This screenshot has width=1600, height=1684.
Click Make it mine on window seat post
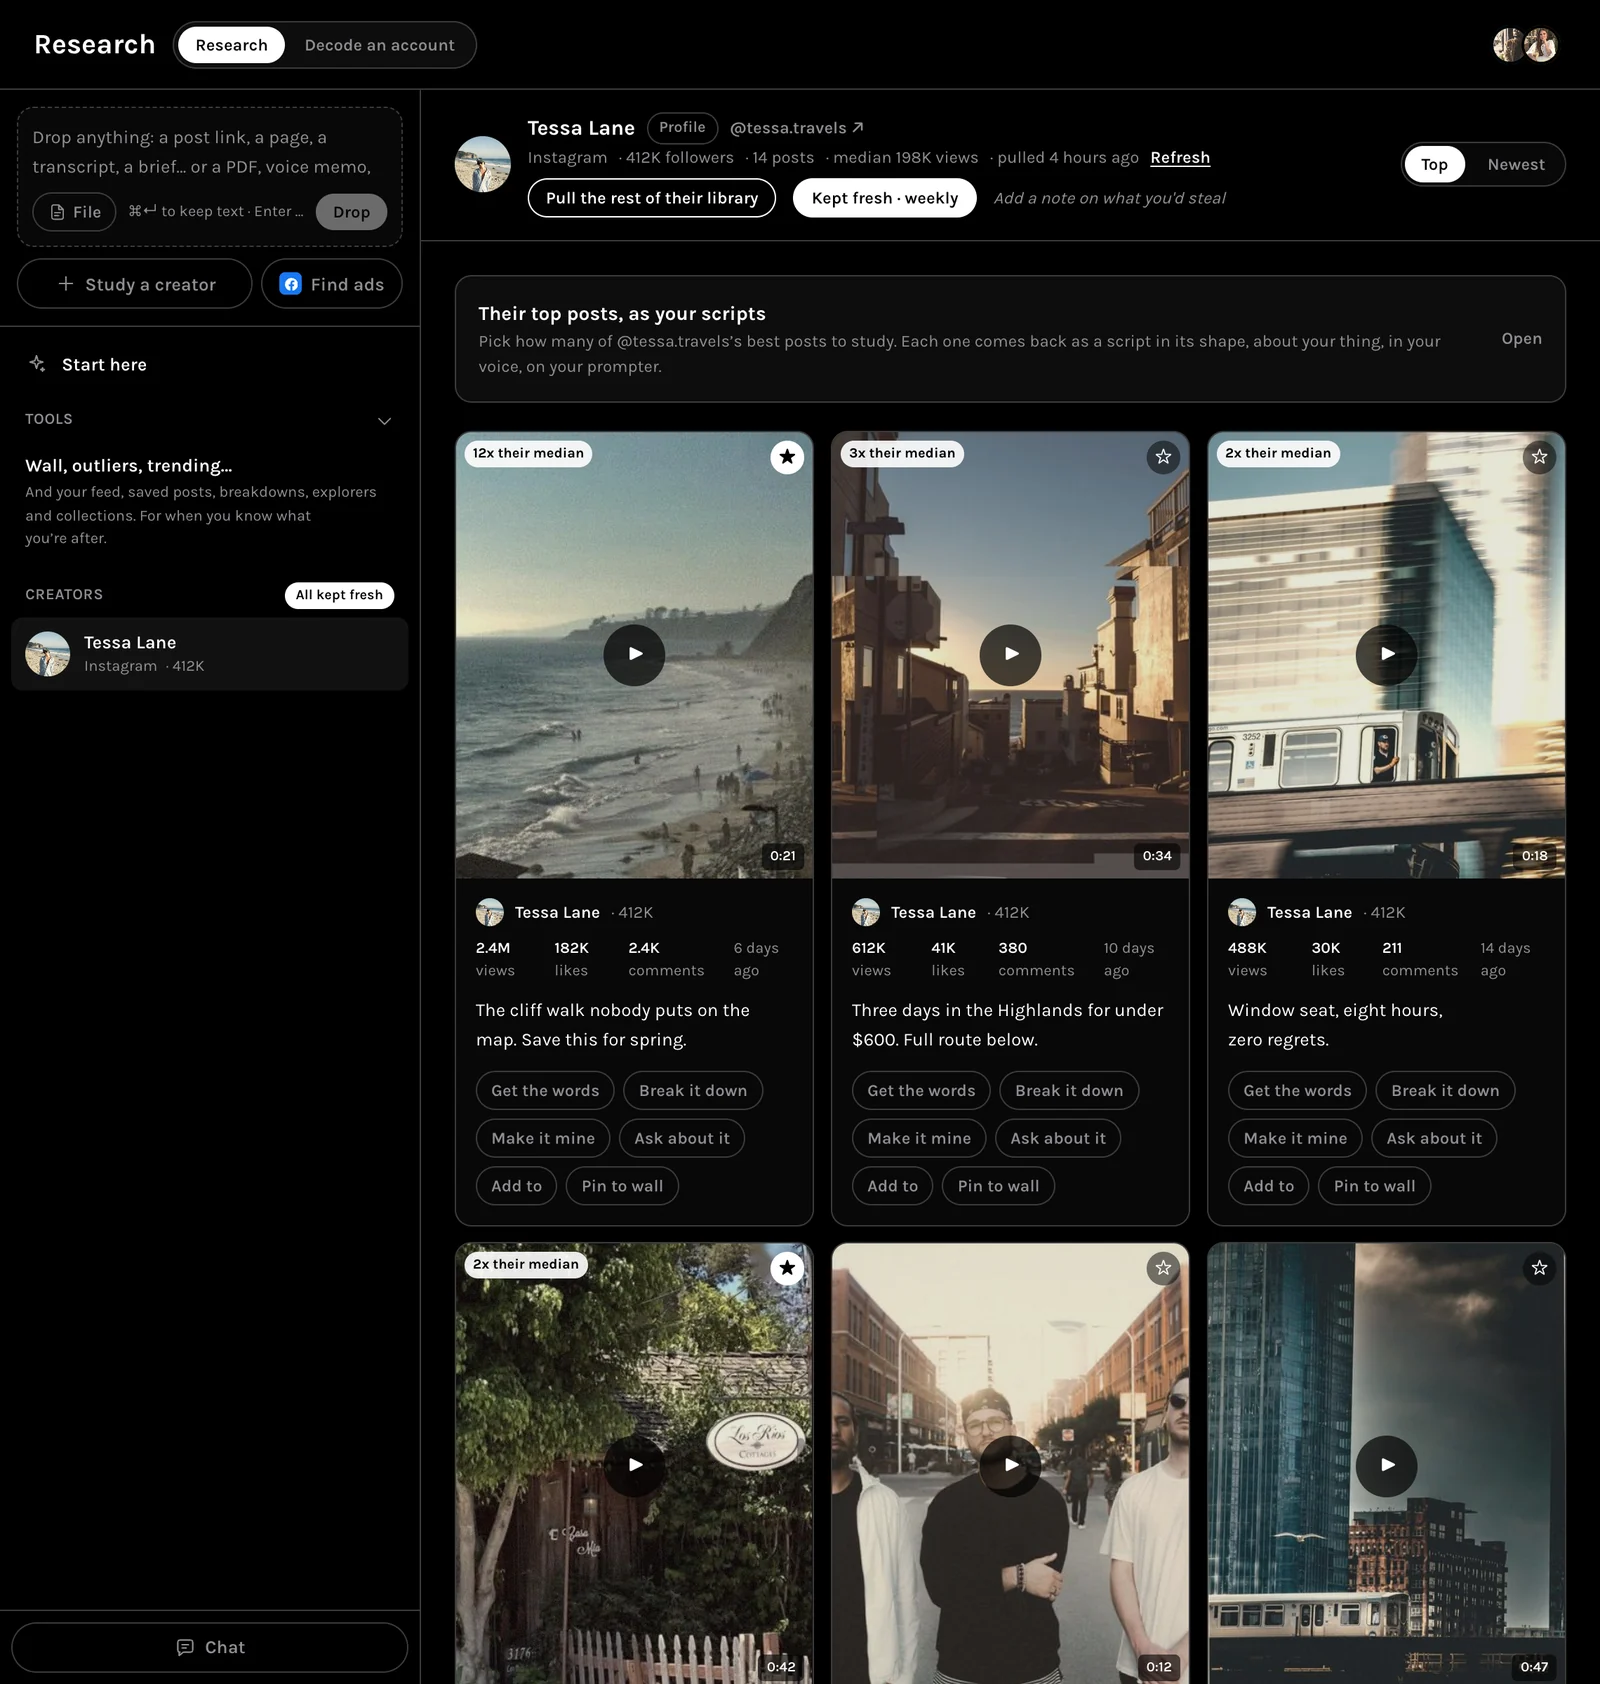[x=1295, y=1138]
